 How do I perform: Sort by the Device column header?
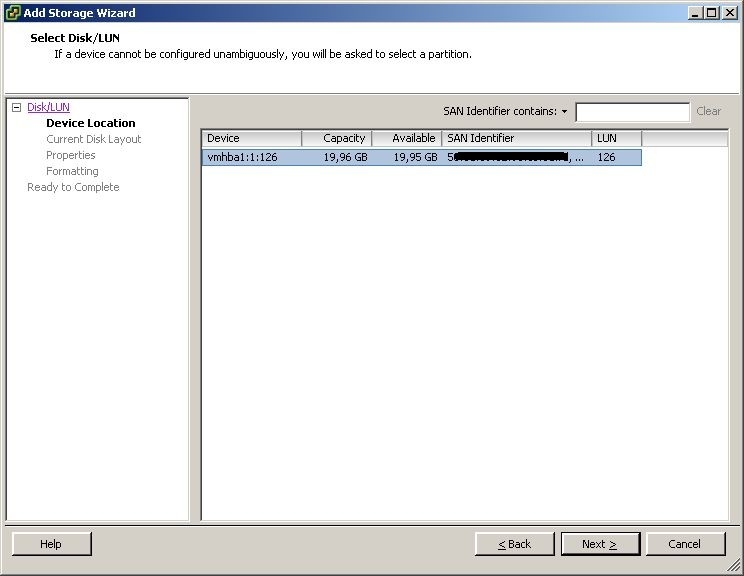click(251, 139)
